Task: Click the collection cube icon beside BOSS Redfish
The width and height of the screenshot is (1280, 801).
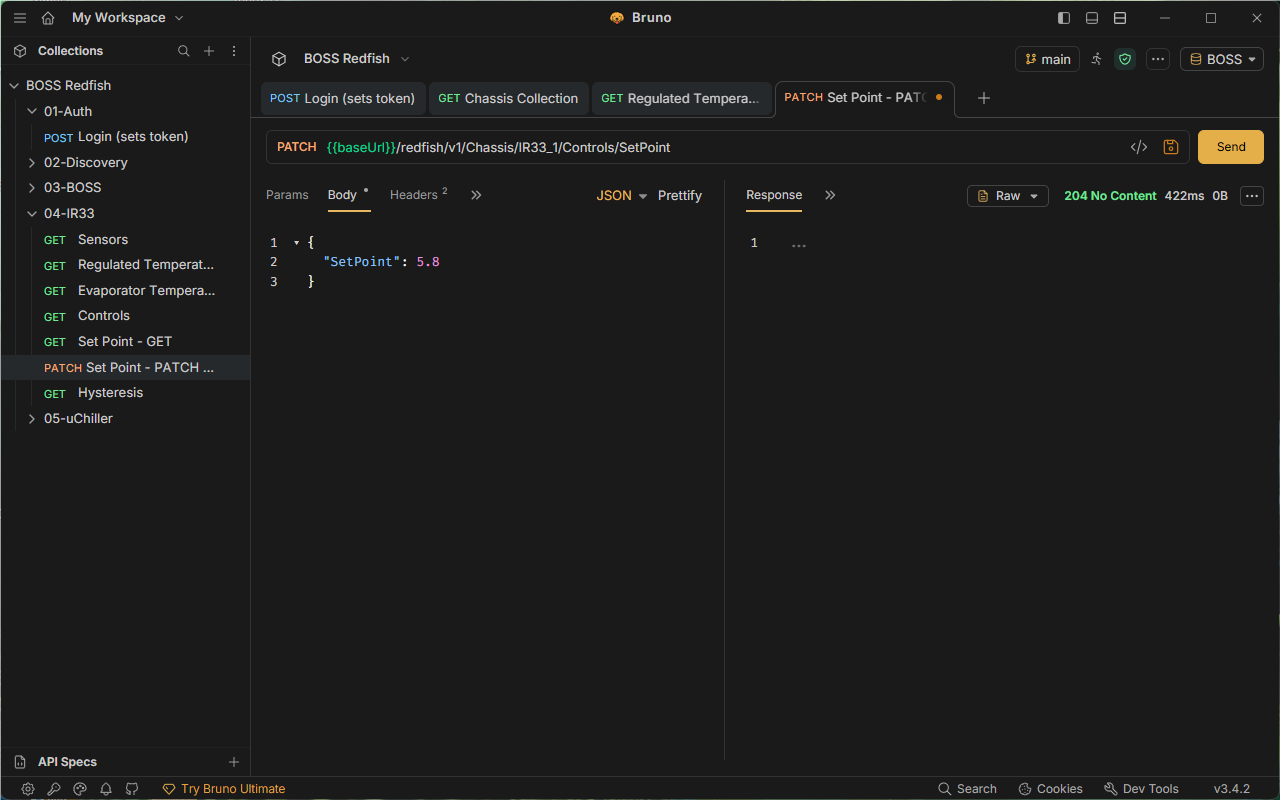Action: tap(279, 59)
